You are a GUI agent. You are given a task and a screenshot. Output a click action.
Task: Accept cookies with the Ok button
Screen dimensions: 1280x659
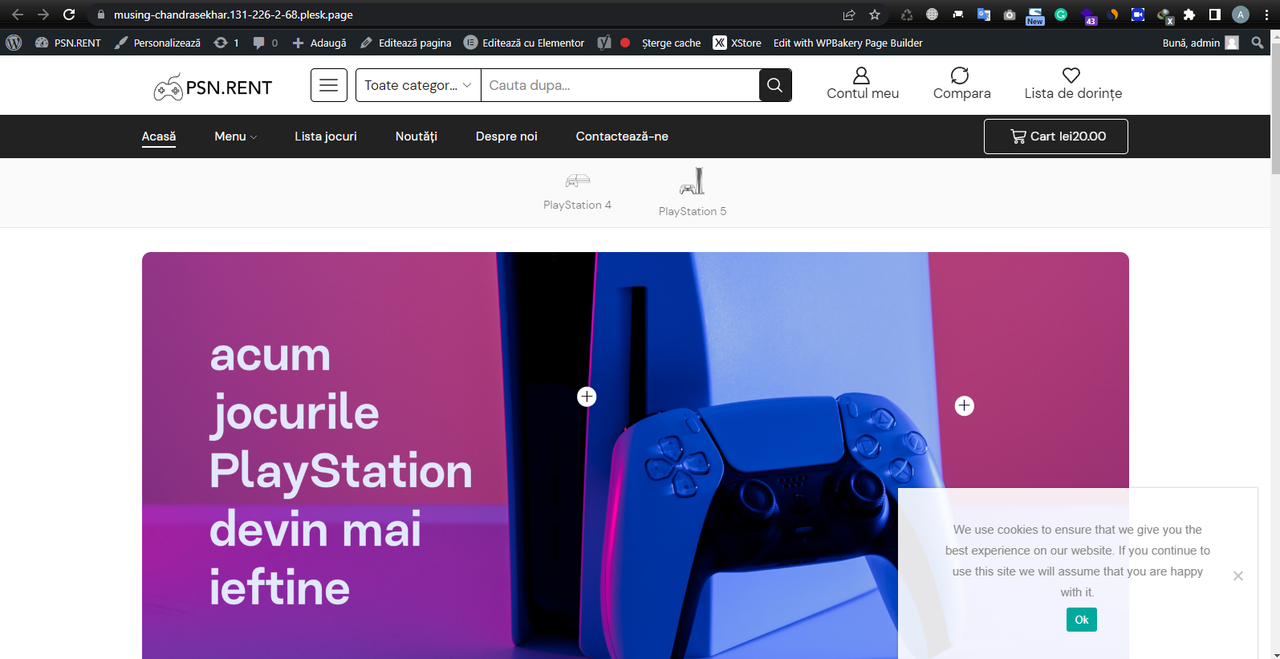pyautogui.click(x=1081, y=620)
